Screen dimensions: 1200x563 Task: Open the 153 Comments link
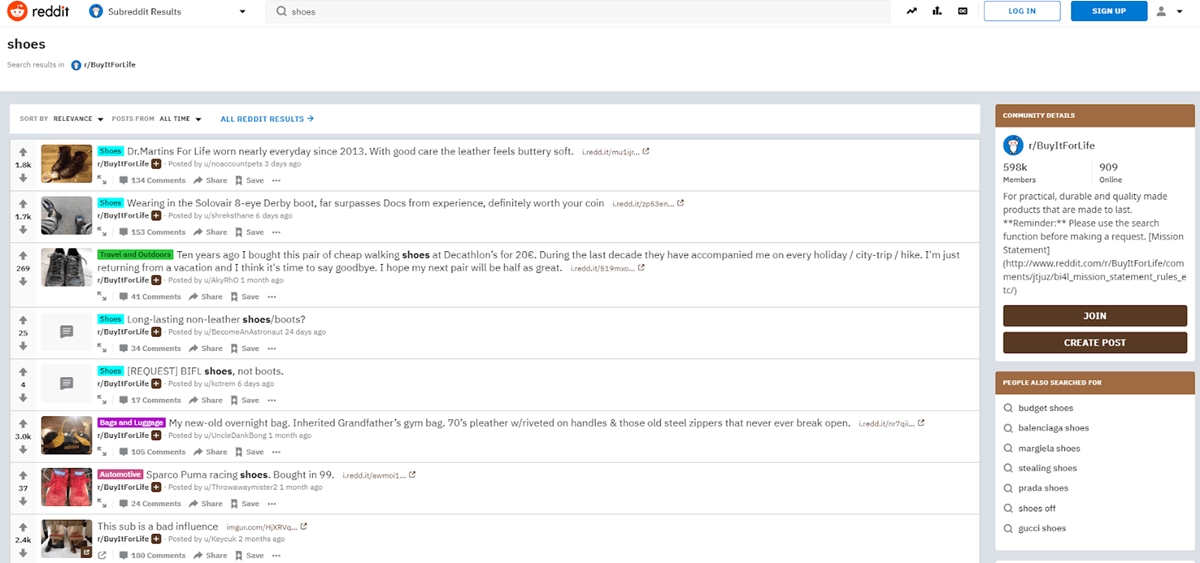coord(152,233)
